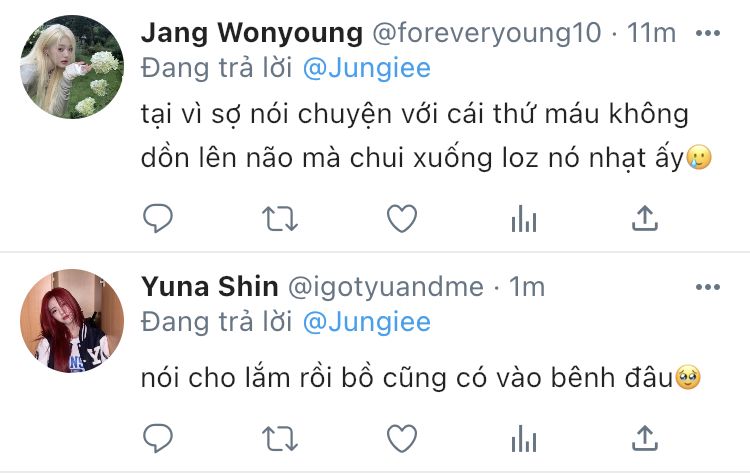Open the @foreveryoung10 handle
This screenshot has width=750, height=473.
point(486,33)
